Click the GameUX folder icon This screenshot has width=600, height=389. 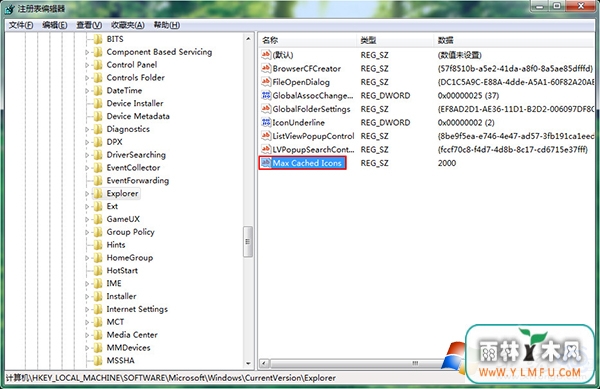point(98,219)
